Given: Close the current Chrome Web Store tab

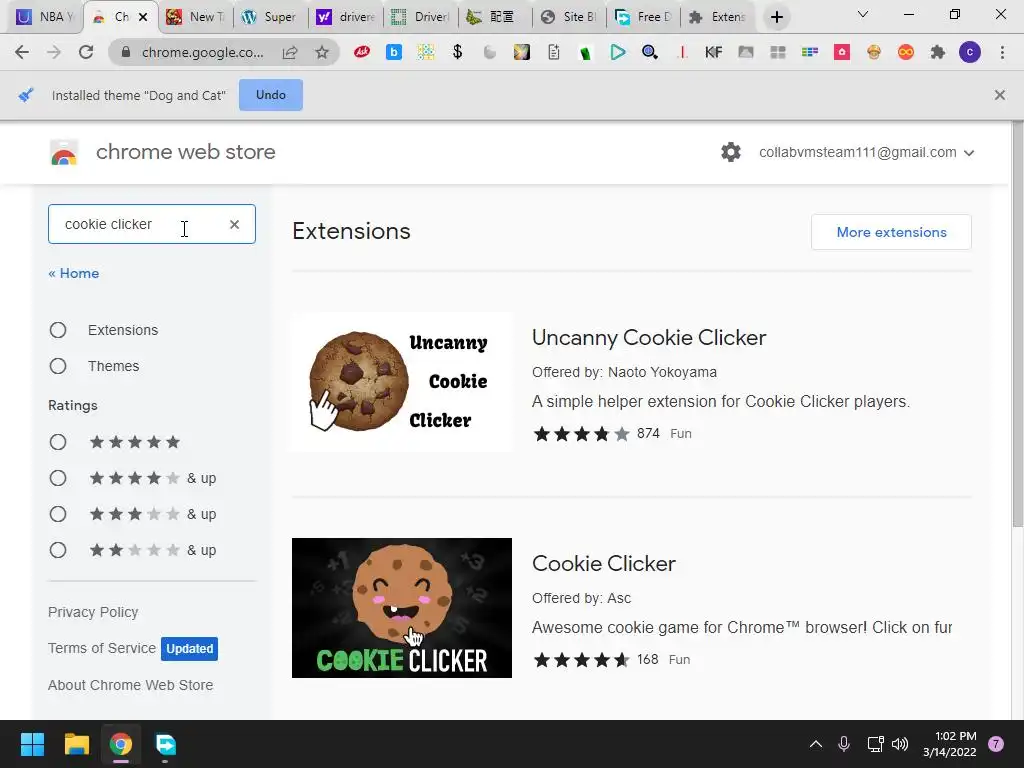Looking at the screenshot, I should tap(143, 17).
